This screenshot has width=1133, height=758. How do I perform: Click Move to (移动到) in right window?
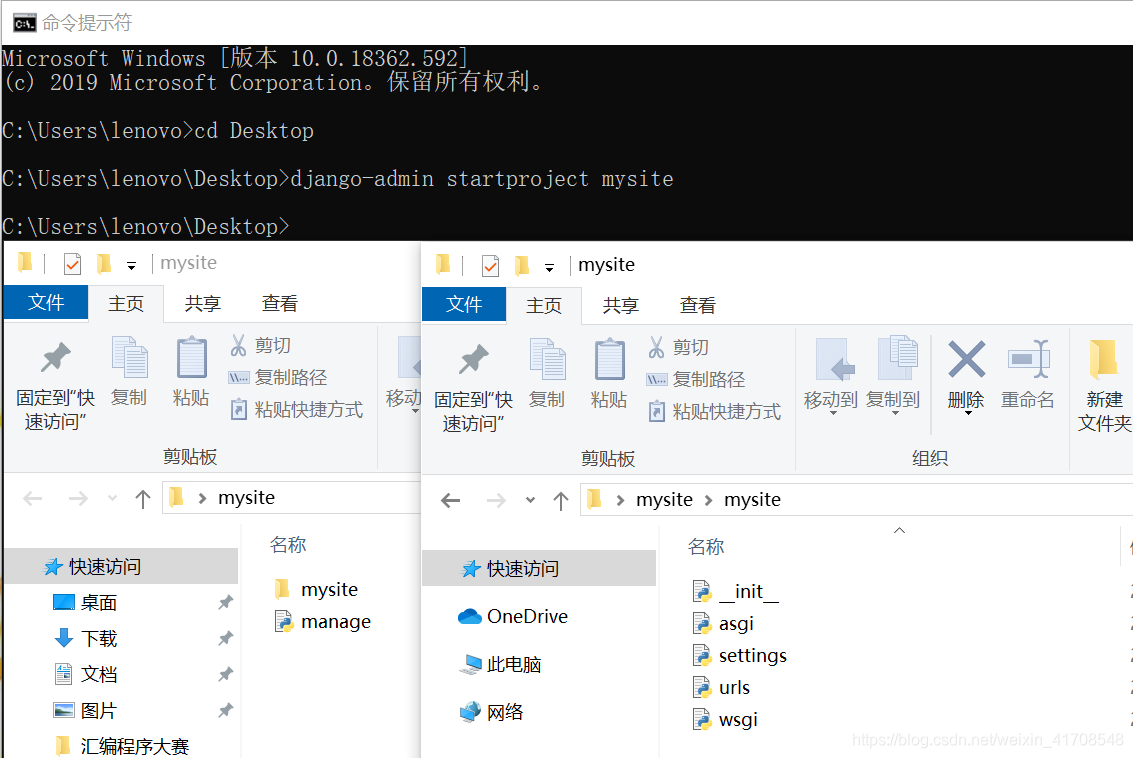[x=831, y=376]
